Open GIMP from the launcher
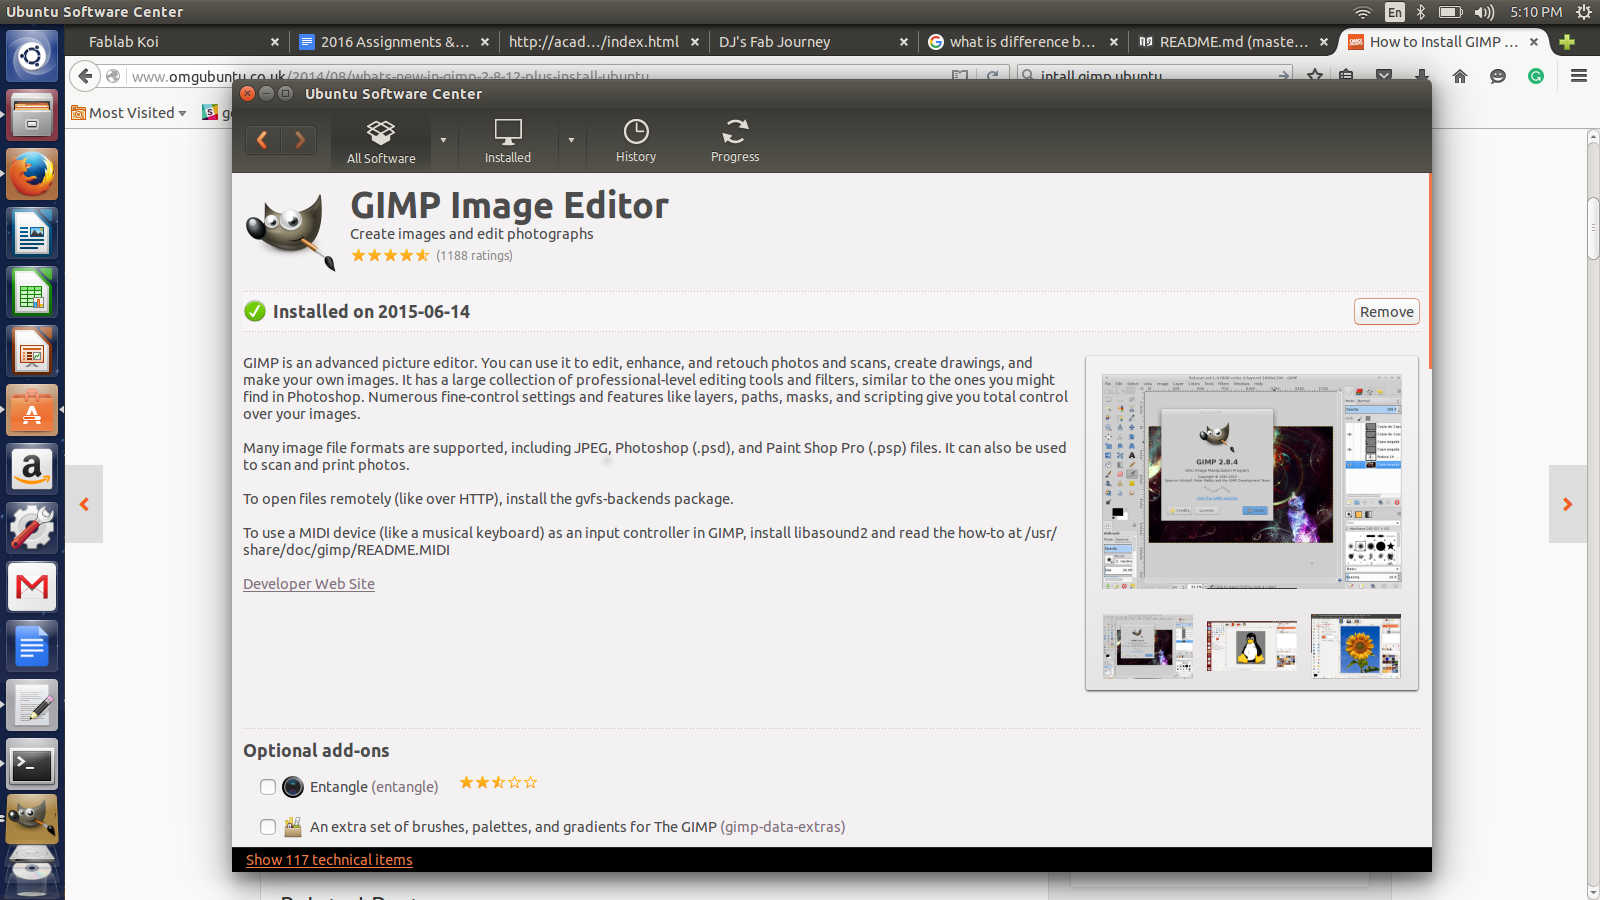Screen dimensions: 1600x900 click(32, 820)
